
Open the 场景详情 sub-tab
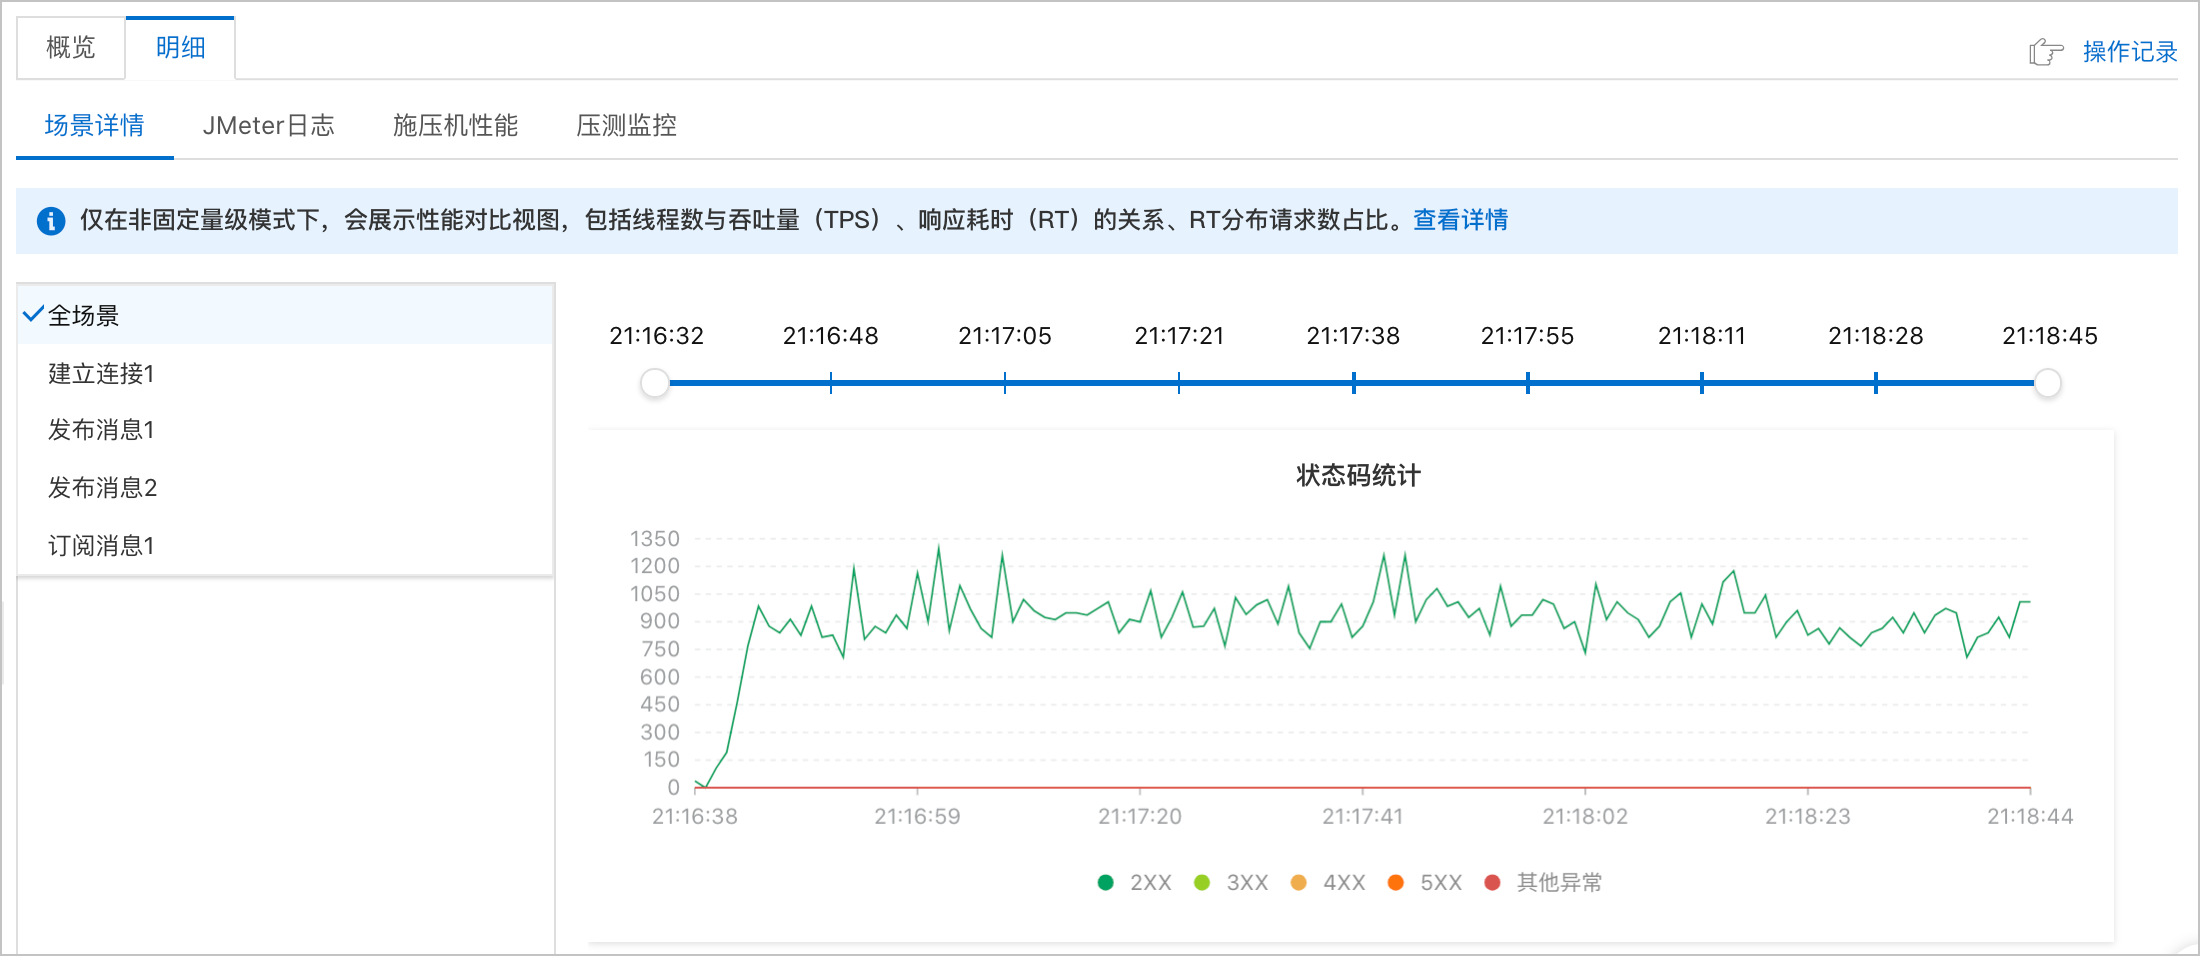pos(95,125)
